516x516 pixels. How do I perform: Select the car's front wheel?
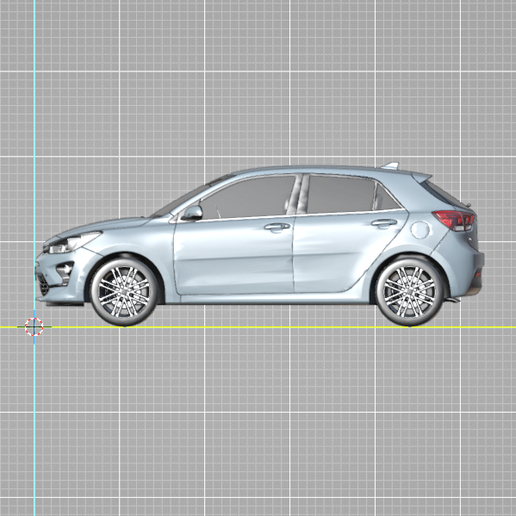coord(124,292)
